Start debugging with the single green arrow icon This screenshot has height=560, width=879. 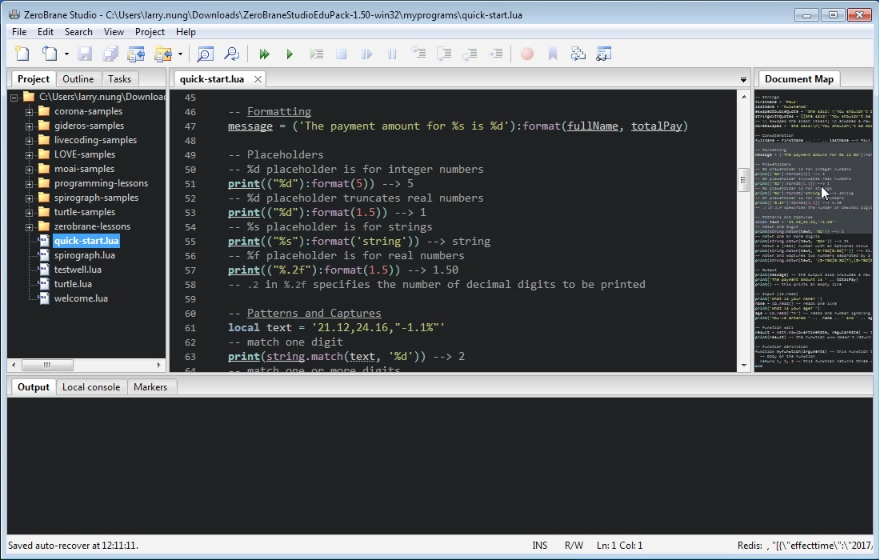(x=290, y=54)
